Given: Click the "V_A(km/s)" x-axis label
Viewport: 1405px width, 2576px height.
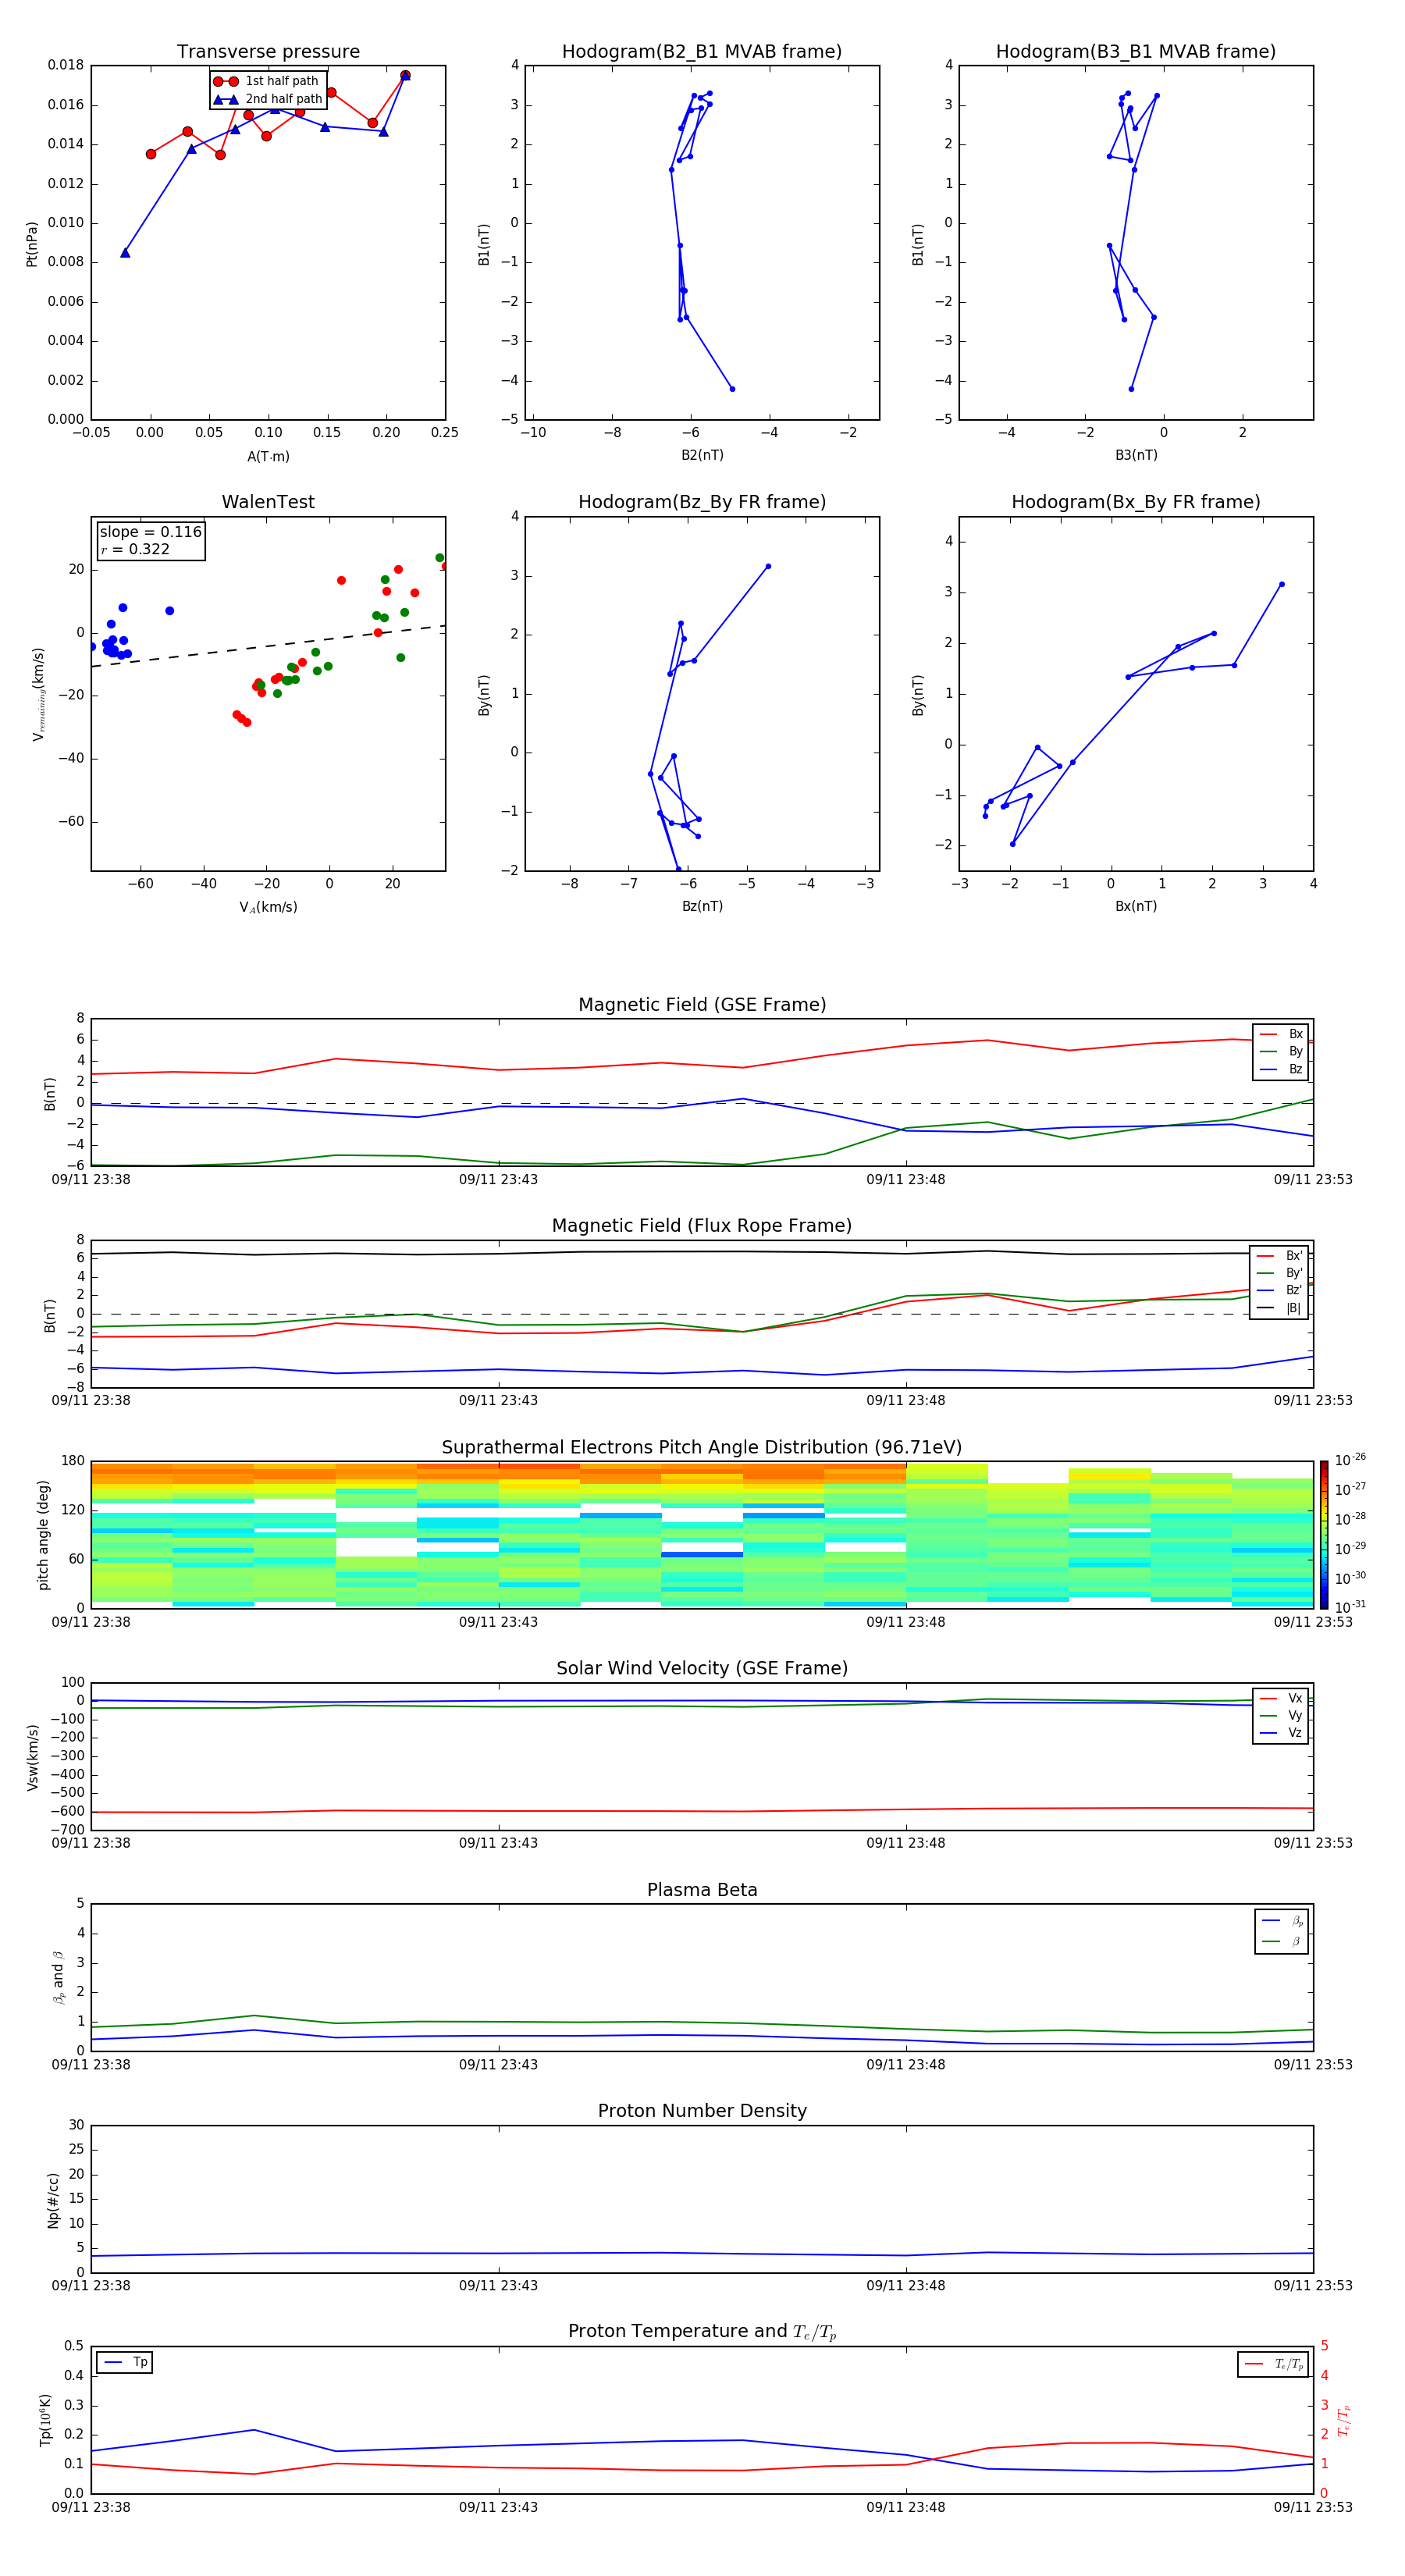Looking at the screenshot, I should tap(268, 907).
